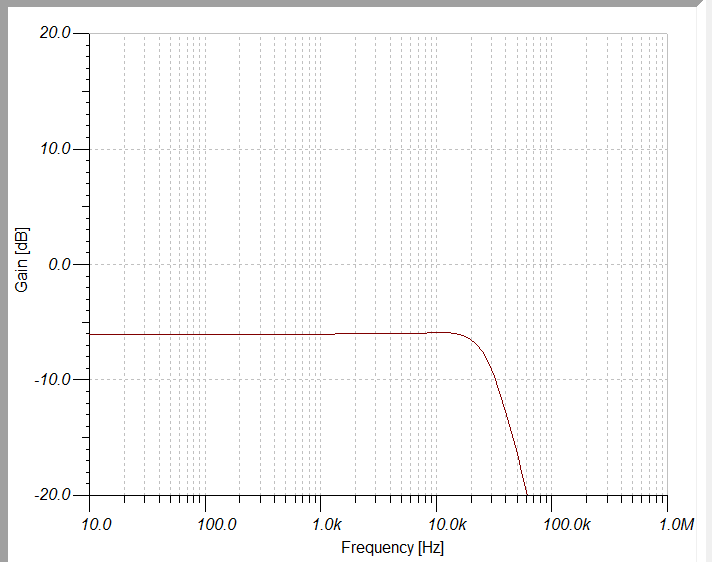Image resolution: width=712 pixels, height=562 pixels.
Task: Select the -10.0 gain axis label
Action: [53, 380]
